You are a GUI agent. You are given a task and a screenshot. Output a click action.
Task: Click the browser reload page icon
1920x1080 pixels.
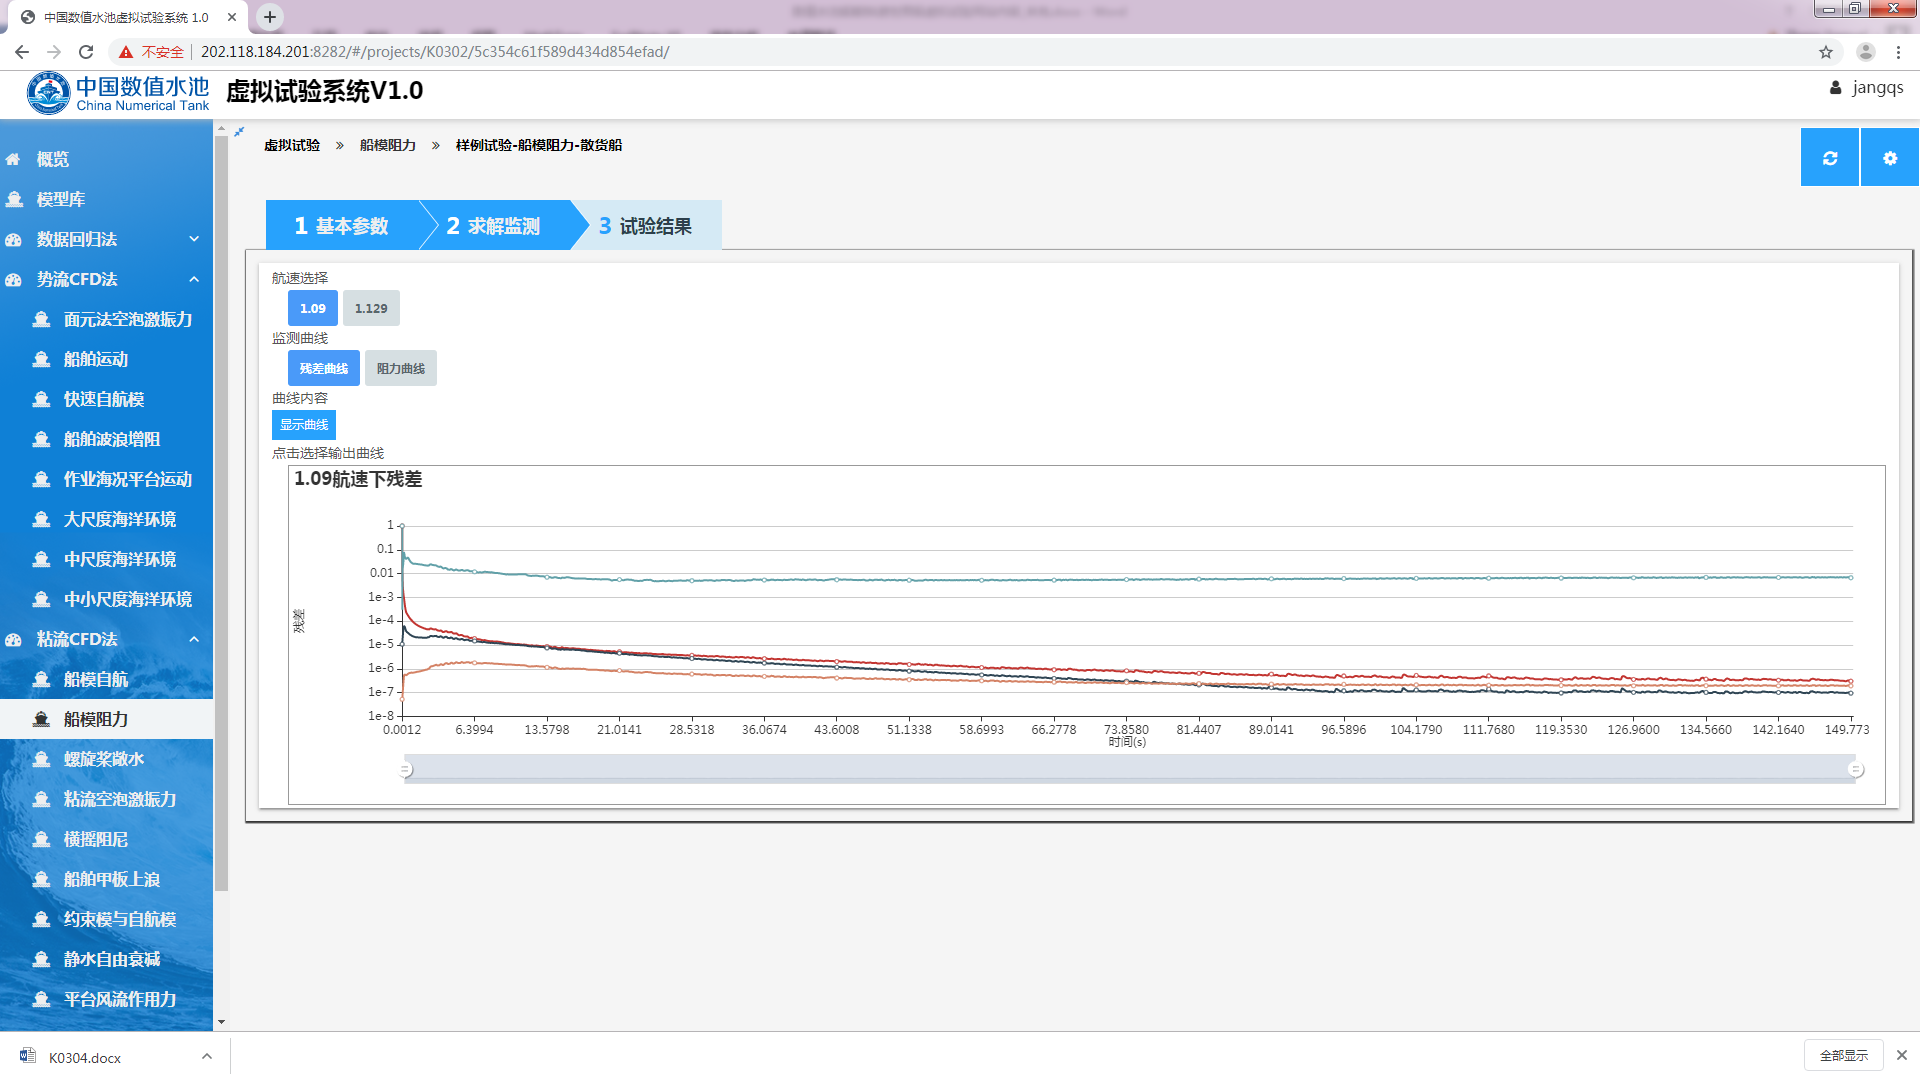(86, 52)
